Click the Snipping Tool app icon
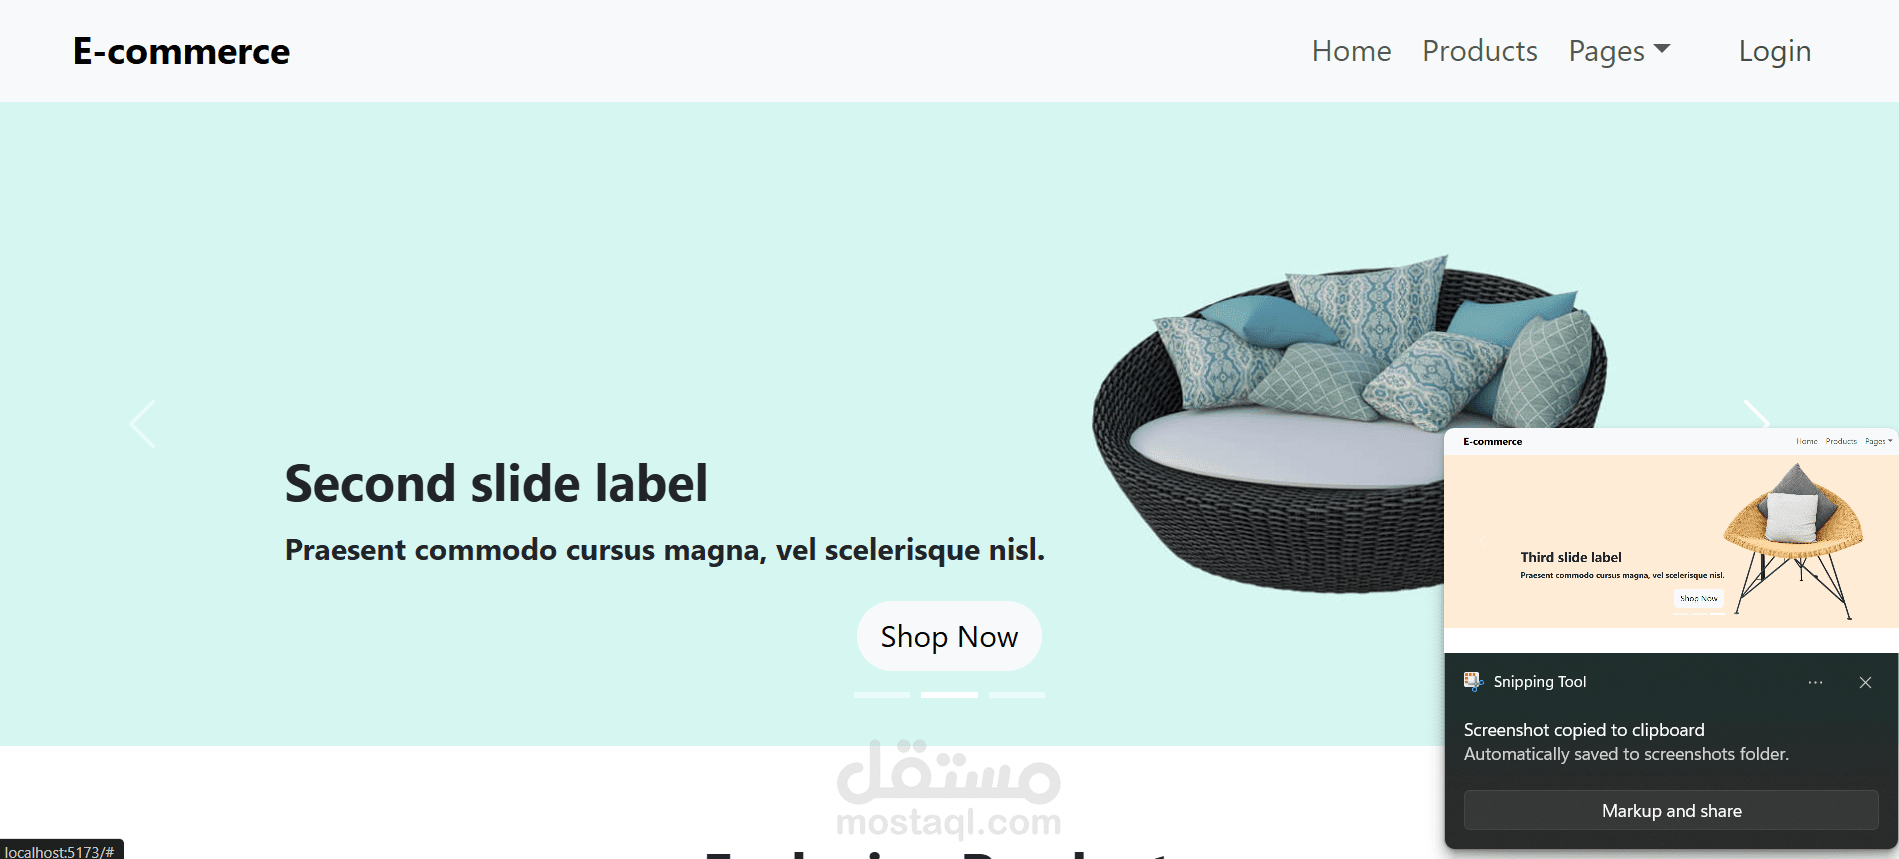The width and height of the screenshot is (1899, 859). pos(1473,682)
